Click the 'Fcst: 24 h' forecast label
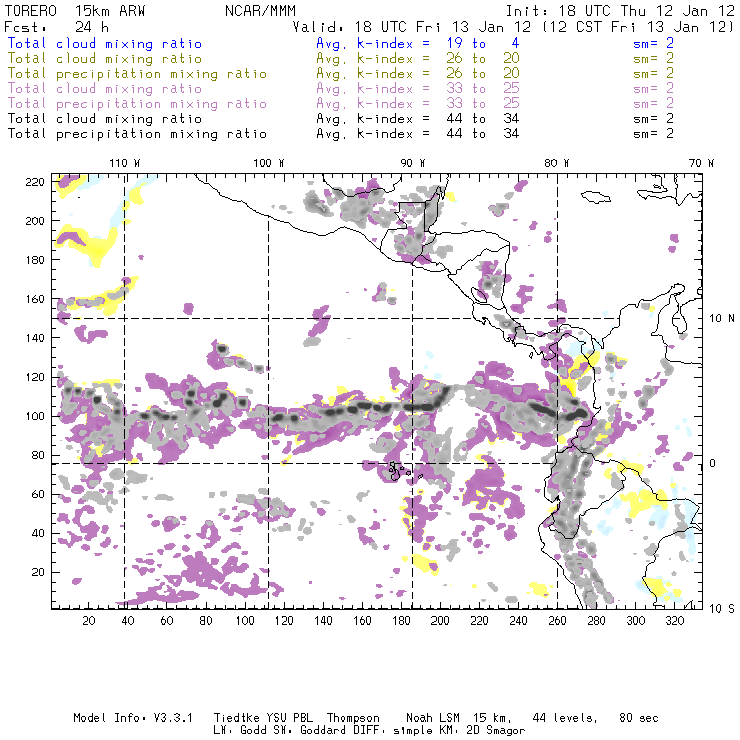 pyautogui.click(x=56, y=27)
